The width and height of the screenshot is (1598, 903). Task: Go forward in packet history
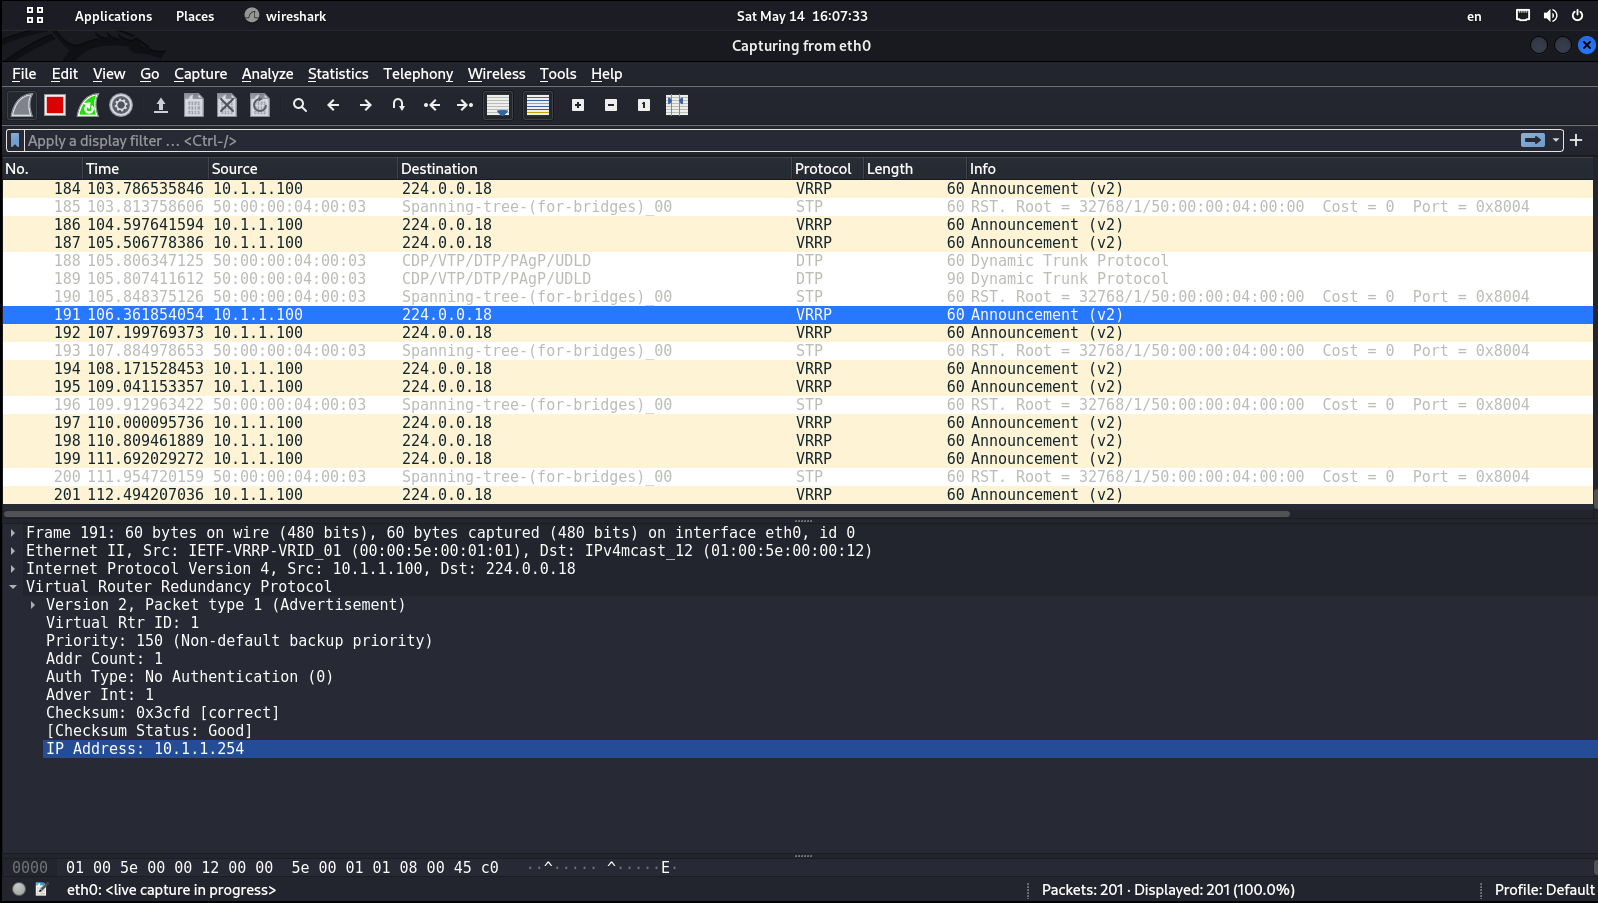coord(366,105)
